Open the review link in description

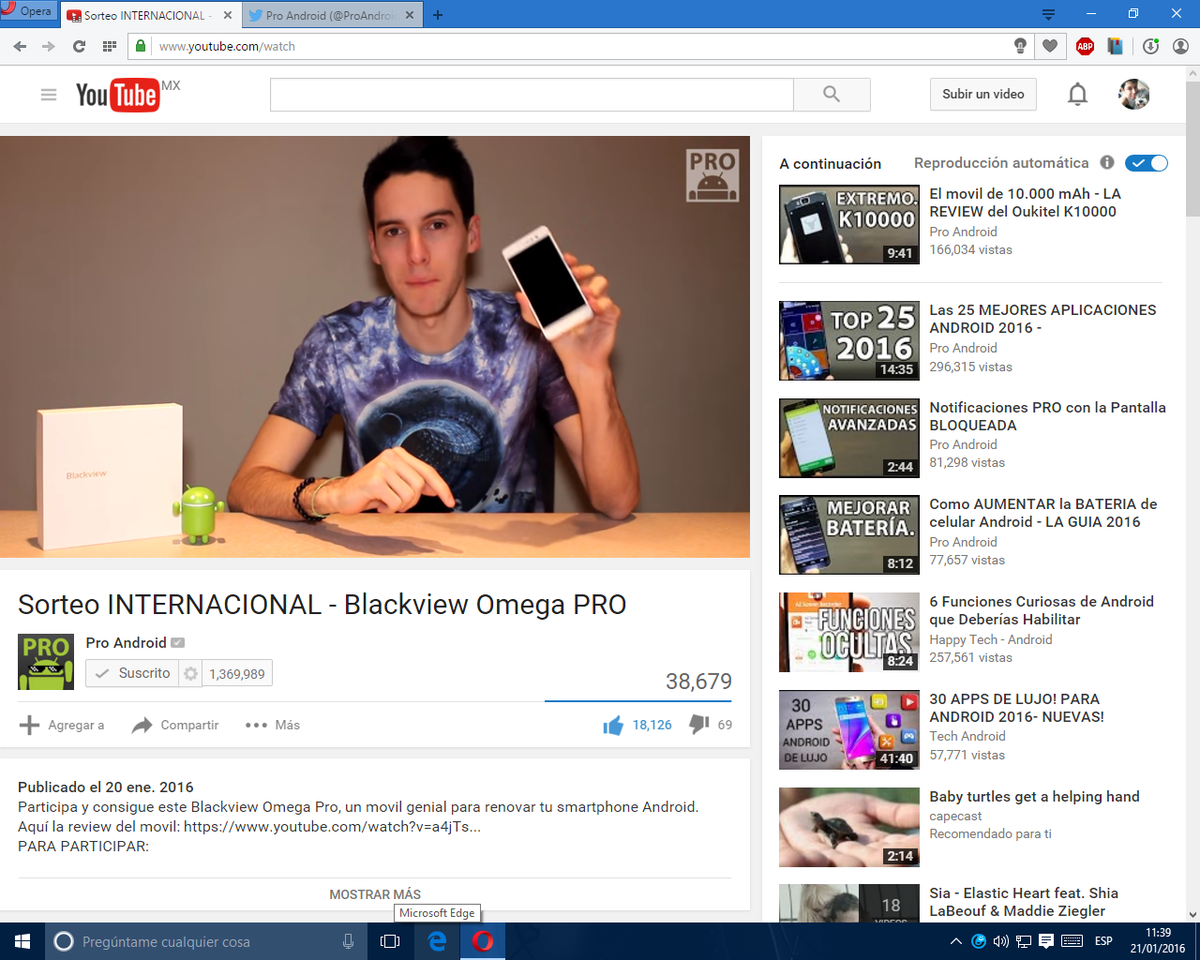332,827
